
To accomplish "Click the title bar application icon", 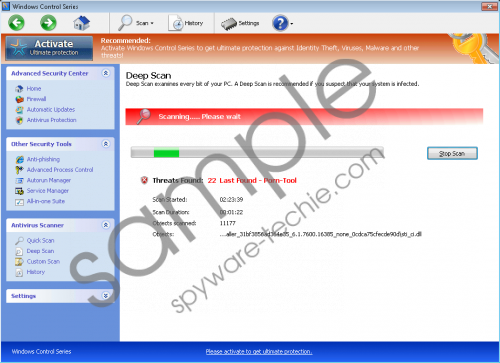I will pos(6,6).
